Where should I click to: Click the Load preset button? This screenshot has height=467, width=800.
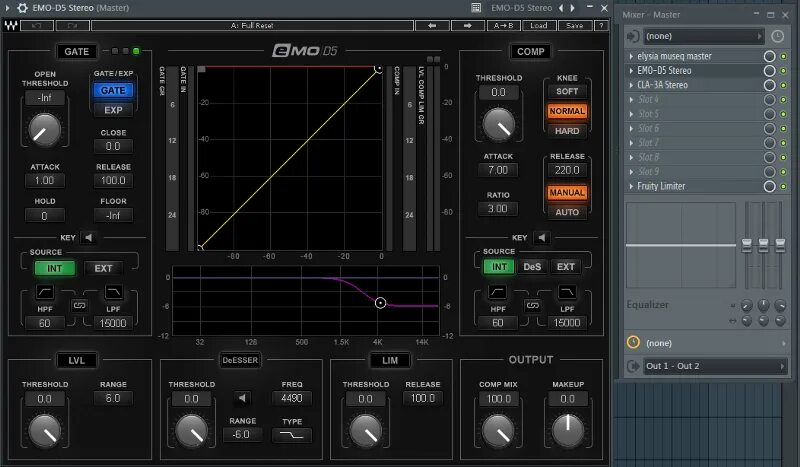539,26
